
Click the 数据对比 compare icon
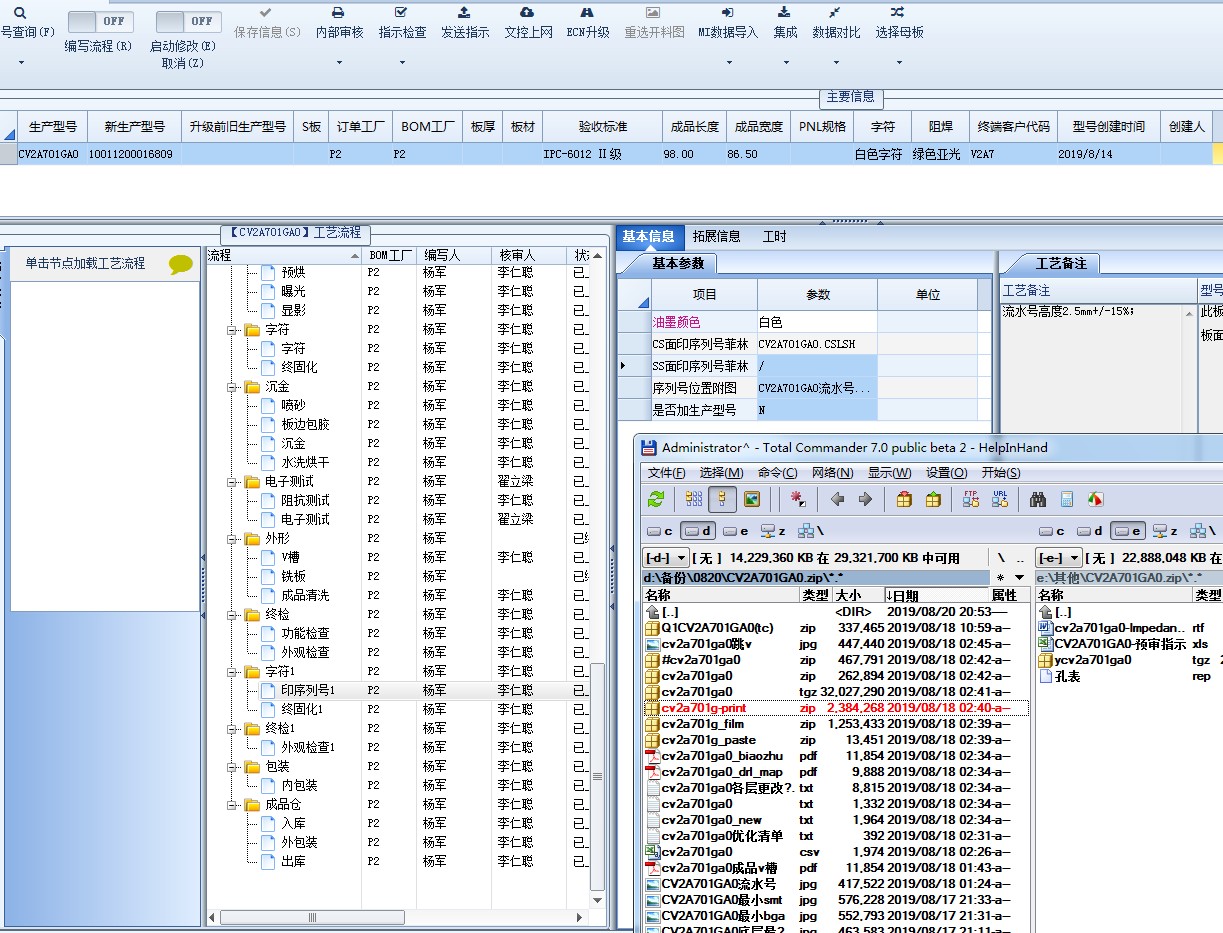coord(836,13)
